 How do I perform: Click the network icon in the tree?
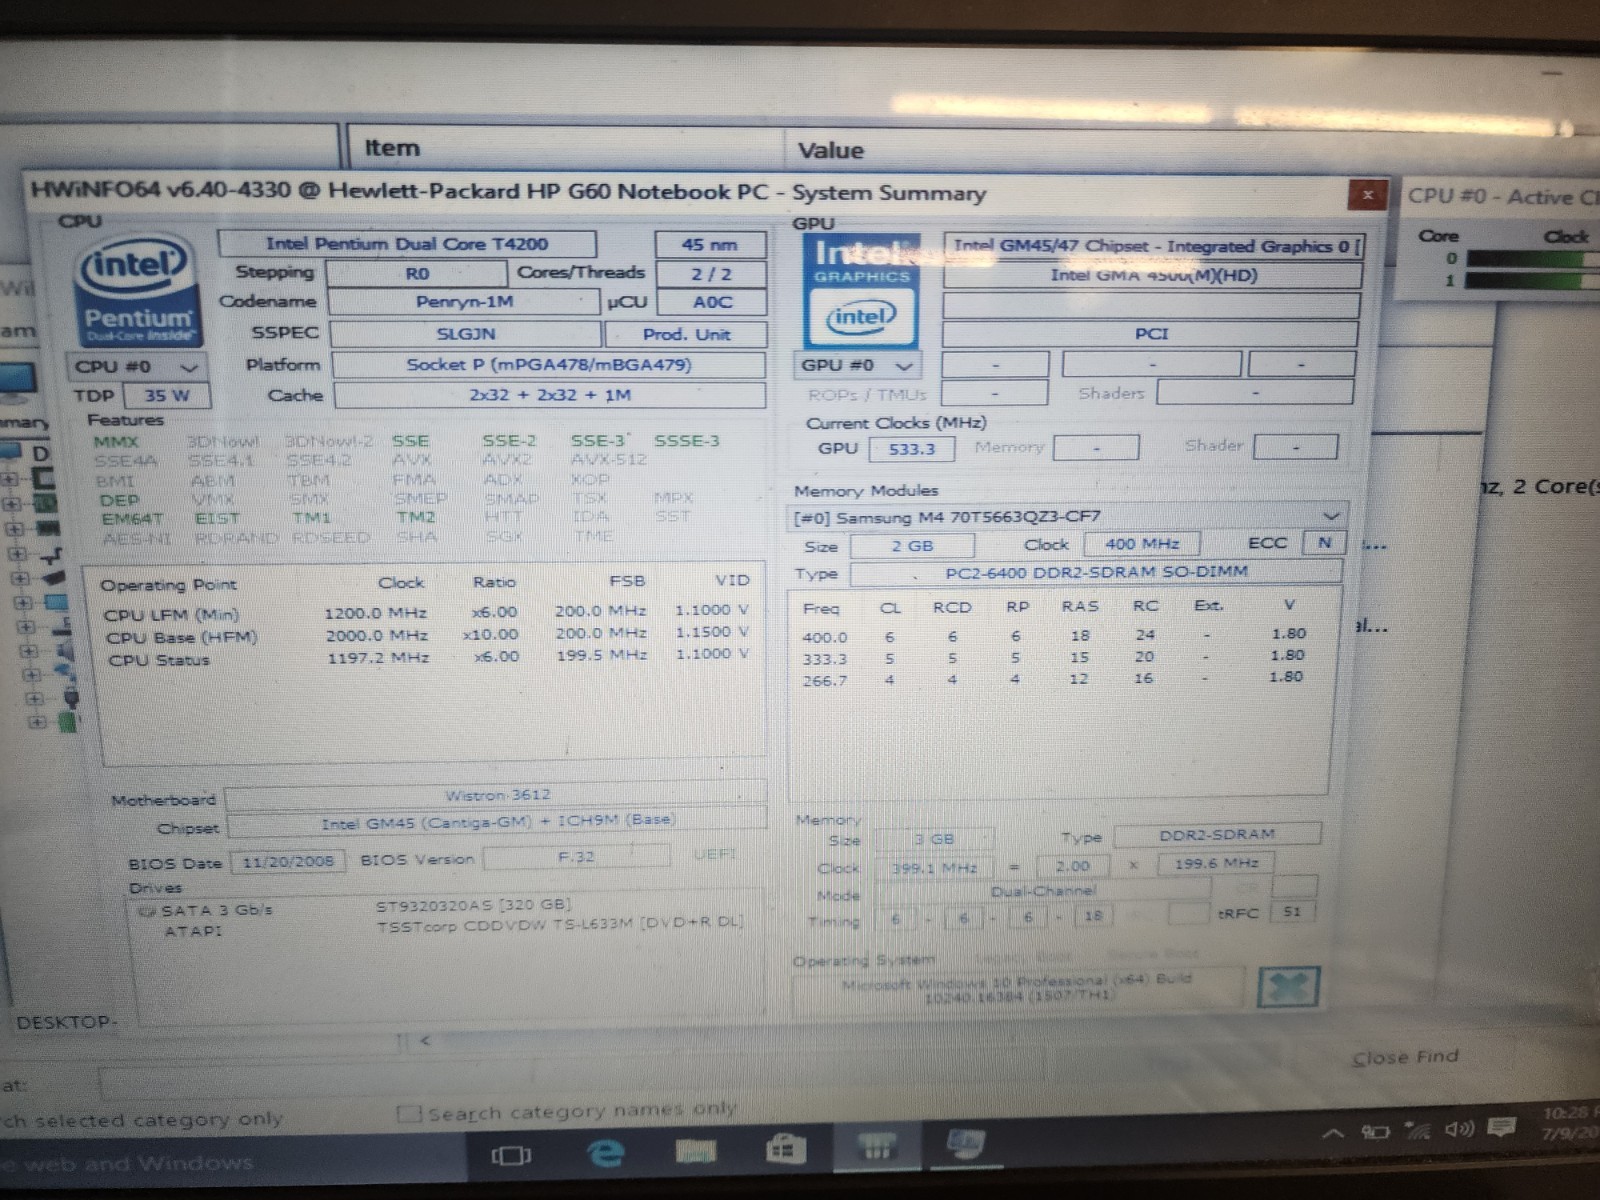[66, 672]
